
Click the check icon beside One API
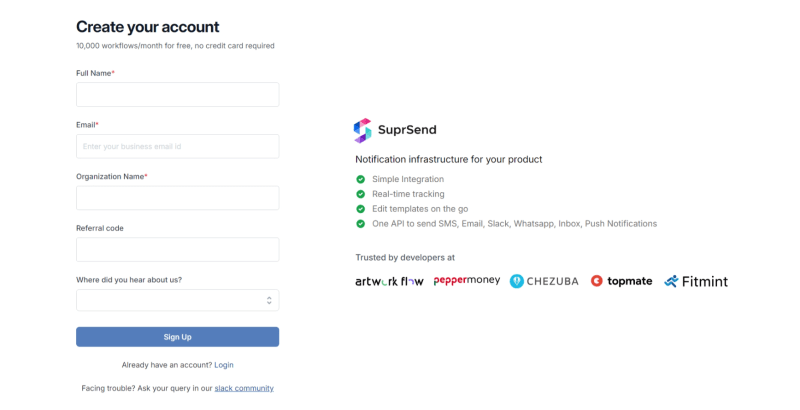361,223
